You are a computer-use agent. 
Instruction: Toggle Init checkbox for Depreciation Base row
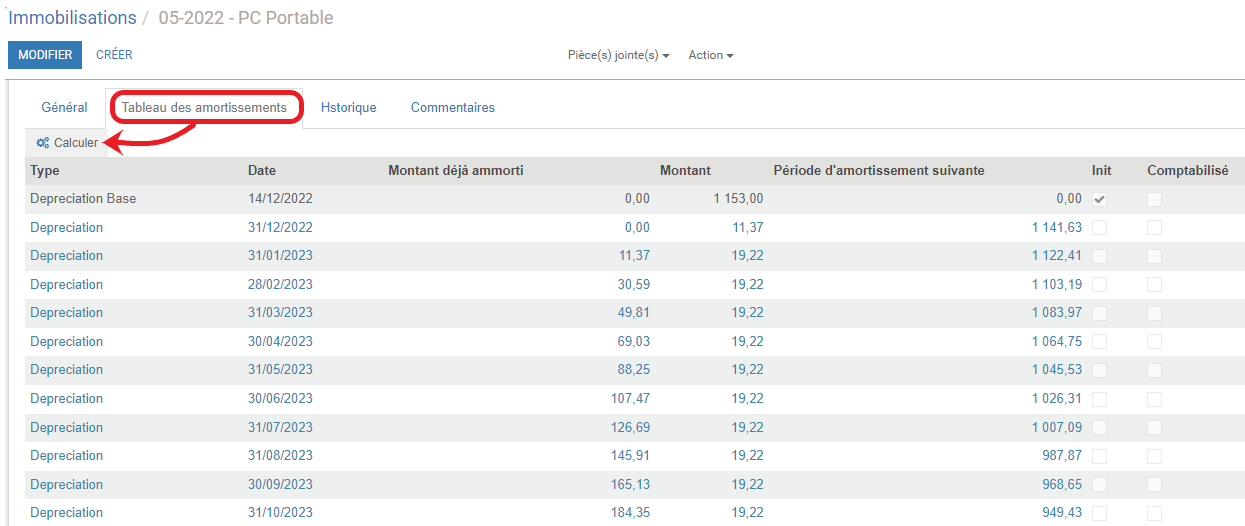click(x=1100, y=199)
